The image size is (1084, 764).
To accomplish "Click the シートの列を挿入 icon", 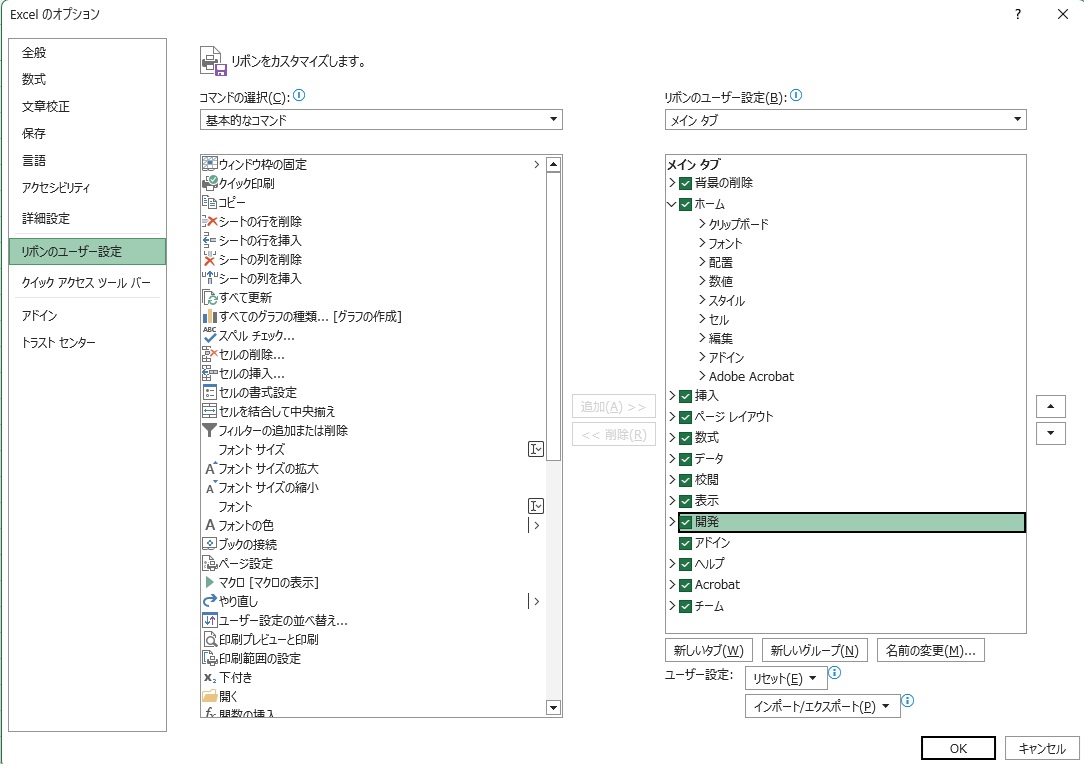I will [x=209, y=278].
